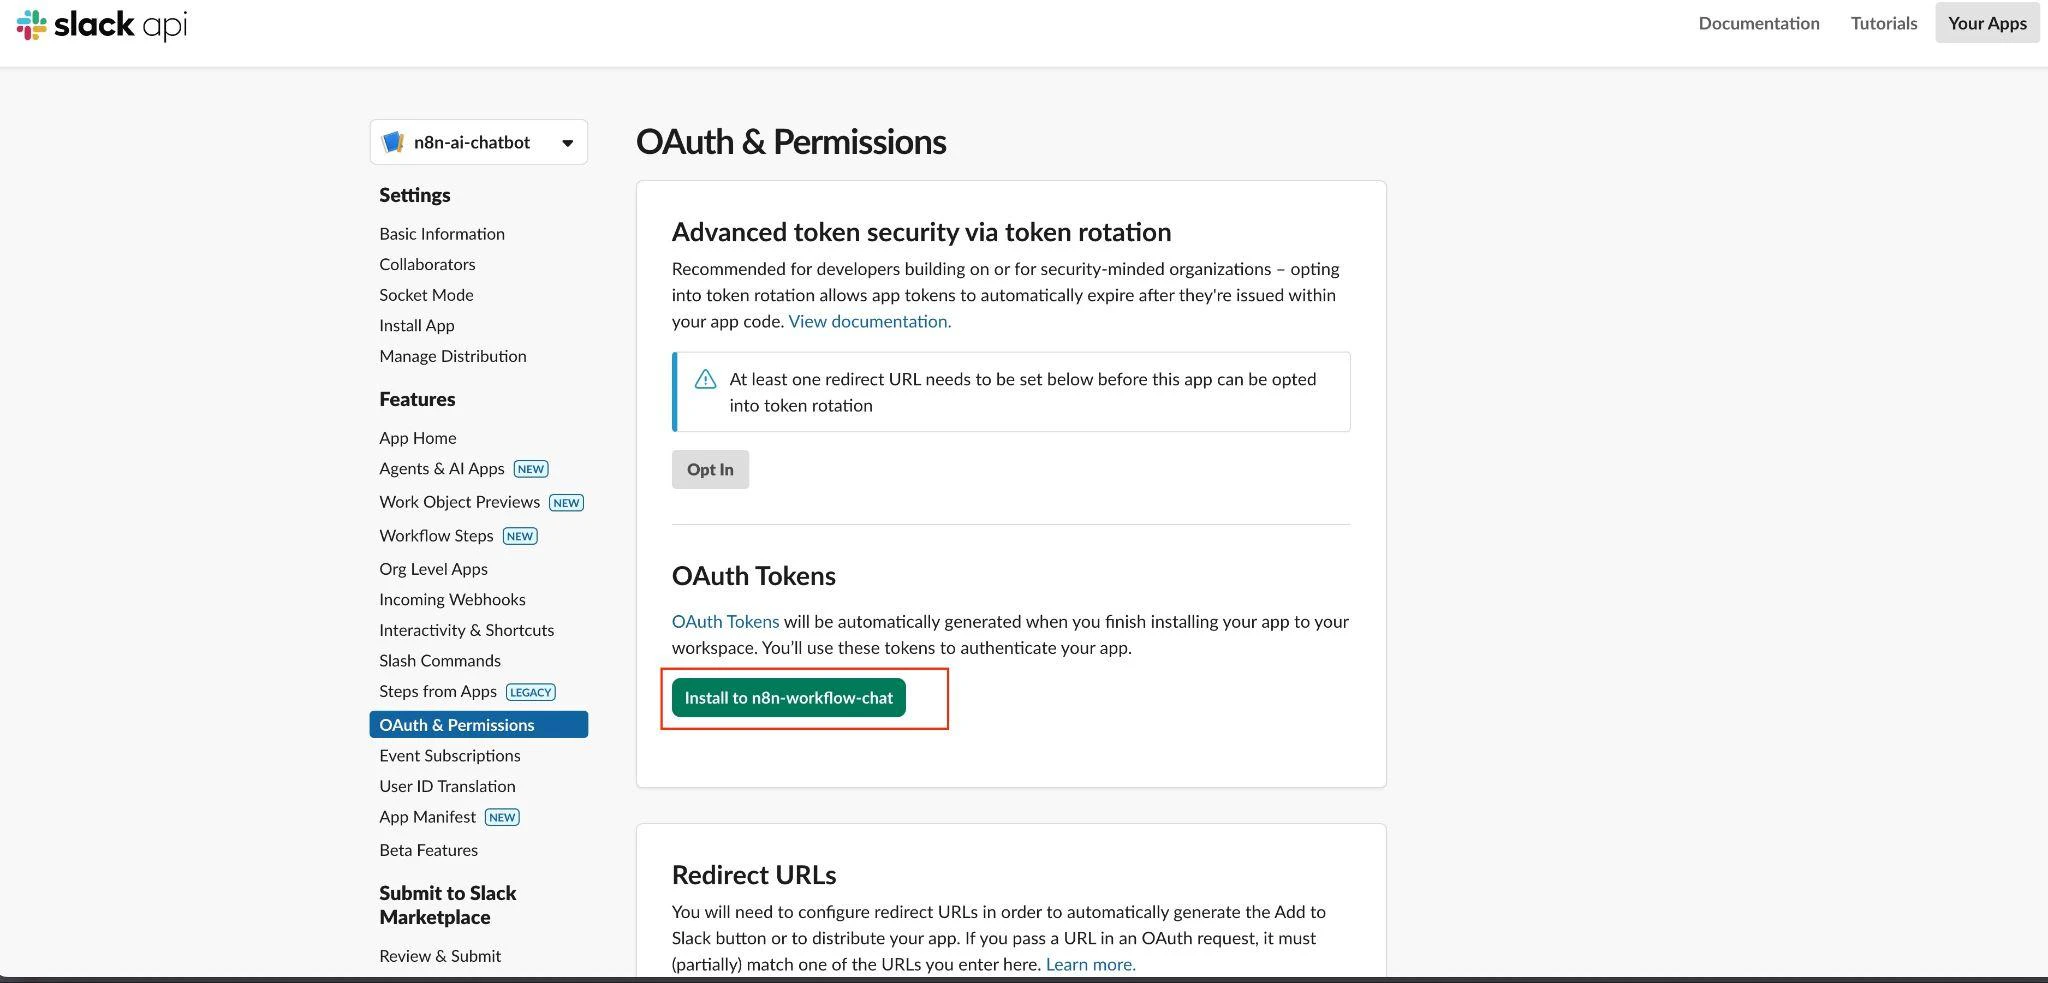Navigate to Basic Information settings
Screen dimensions: 2048x983
[441, 233]
